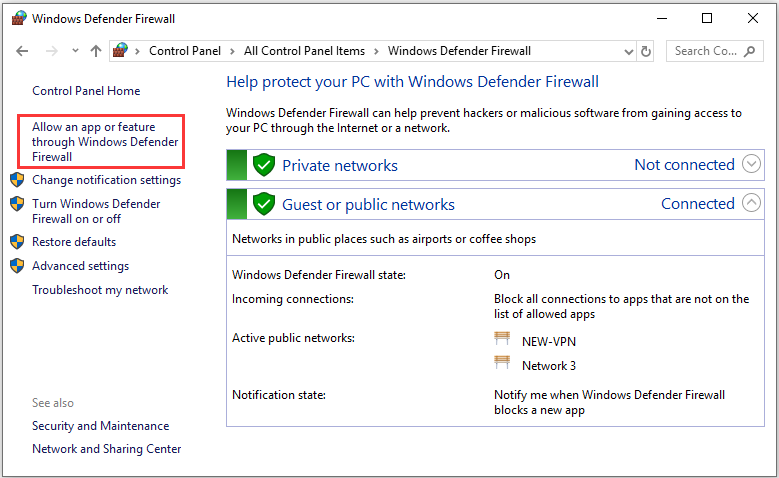Screen dimensions: 779x478
Task: Open Security and Maintenance link
Action: click(100, 426)
